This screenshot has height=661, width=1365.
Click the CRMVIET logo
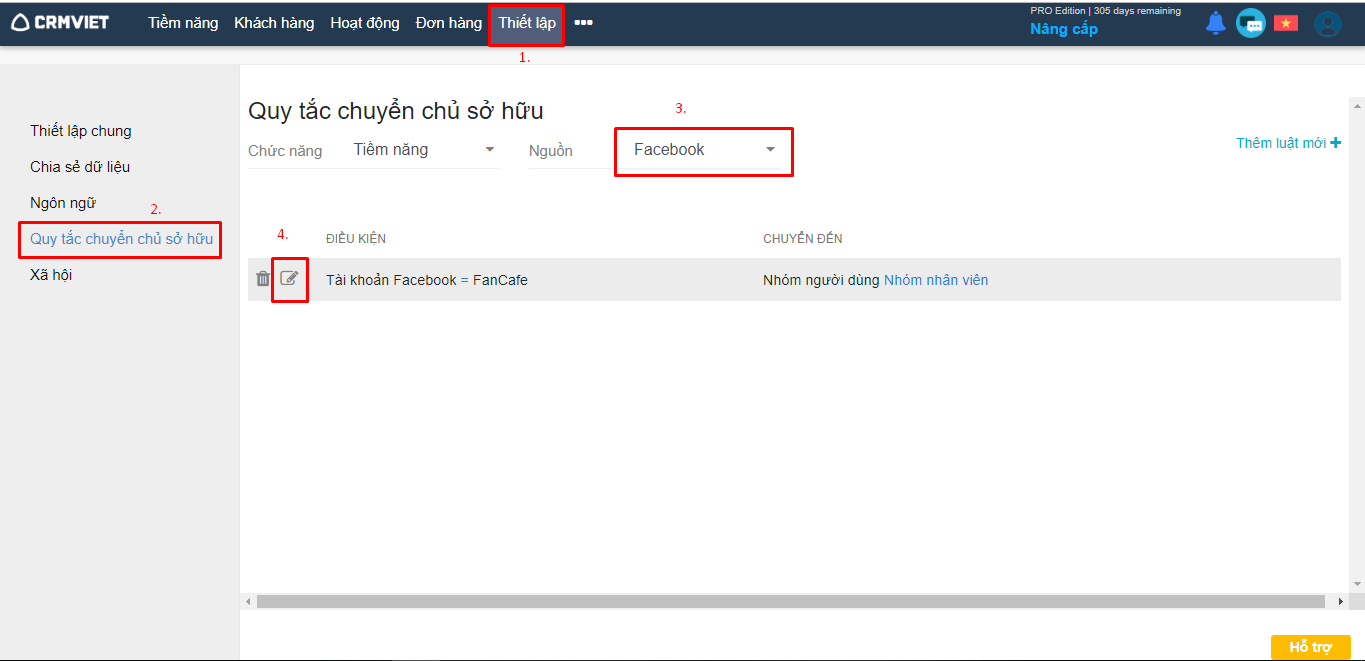click(x=60, y=22)
